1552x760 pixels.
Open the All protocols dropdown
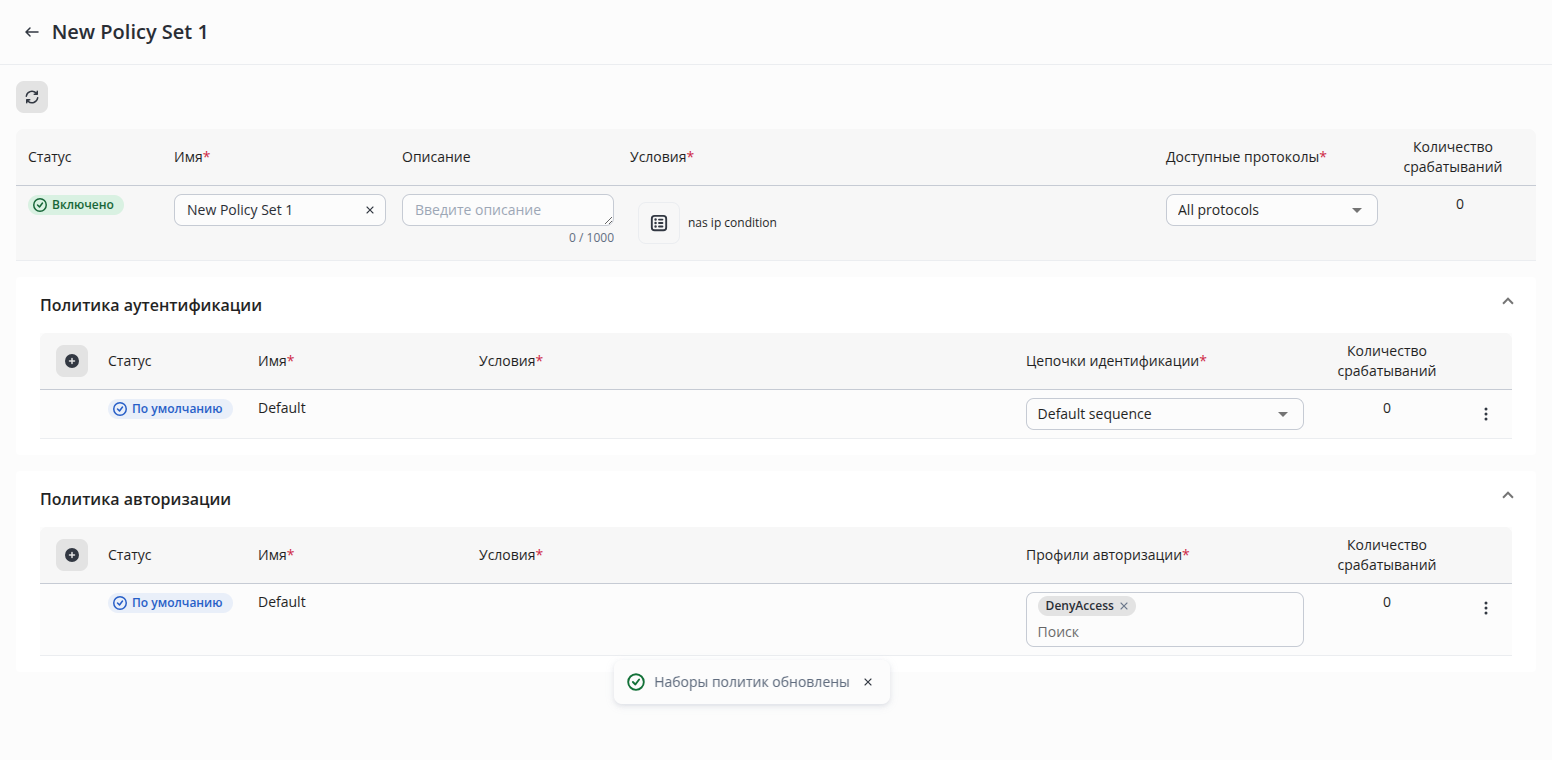(x=1271, y=210)
